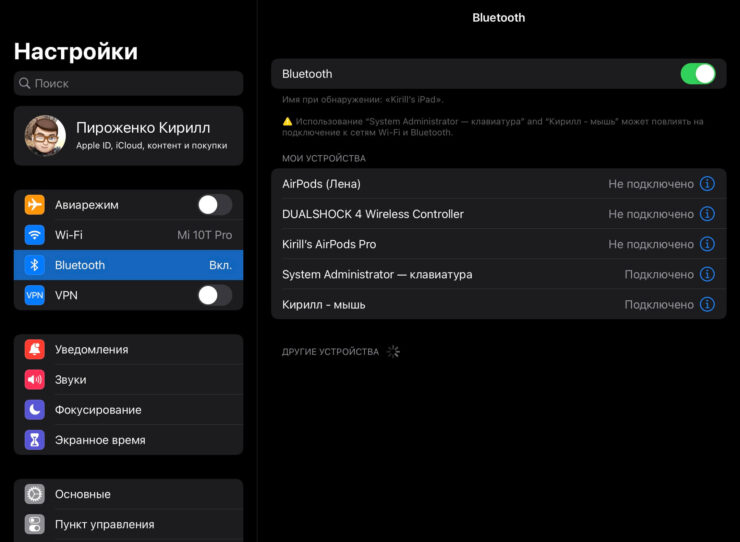Enable Авиарежим toggle
This screenshot has height=542, width=740.
tap(214, 205)
